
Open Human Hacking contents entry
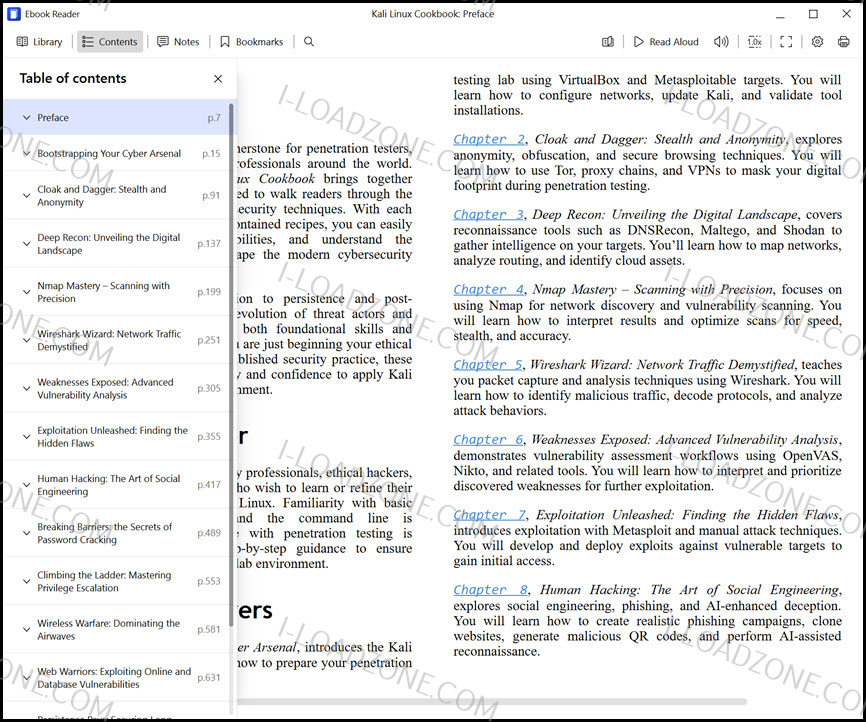pos(117,484)
